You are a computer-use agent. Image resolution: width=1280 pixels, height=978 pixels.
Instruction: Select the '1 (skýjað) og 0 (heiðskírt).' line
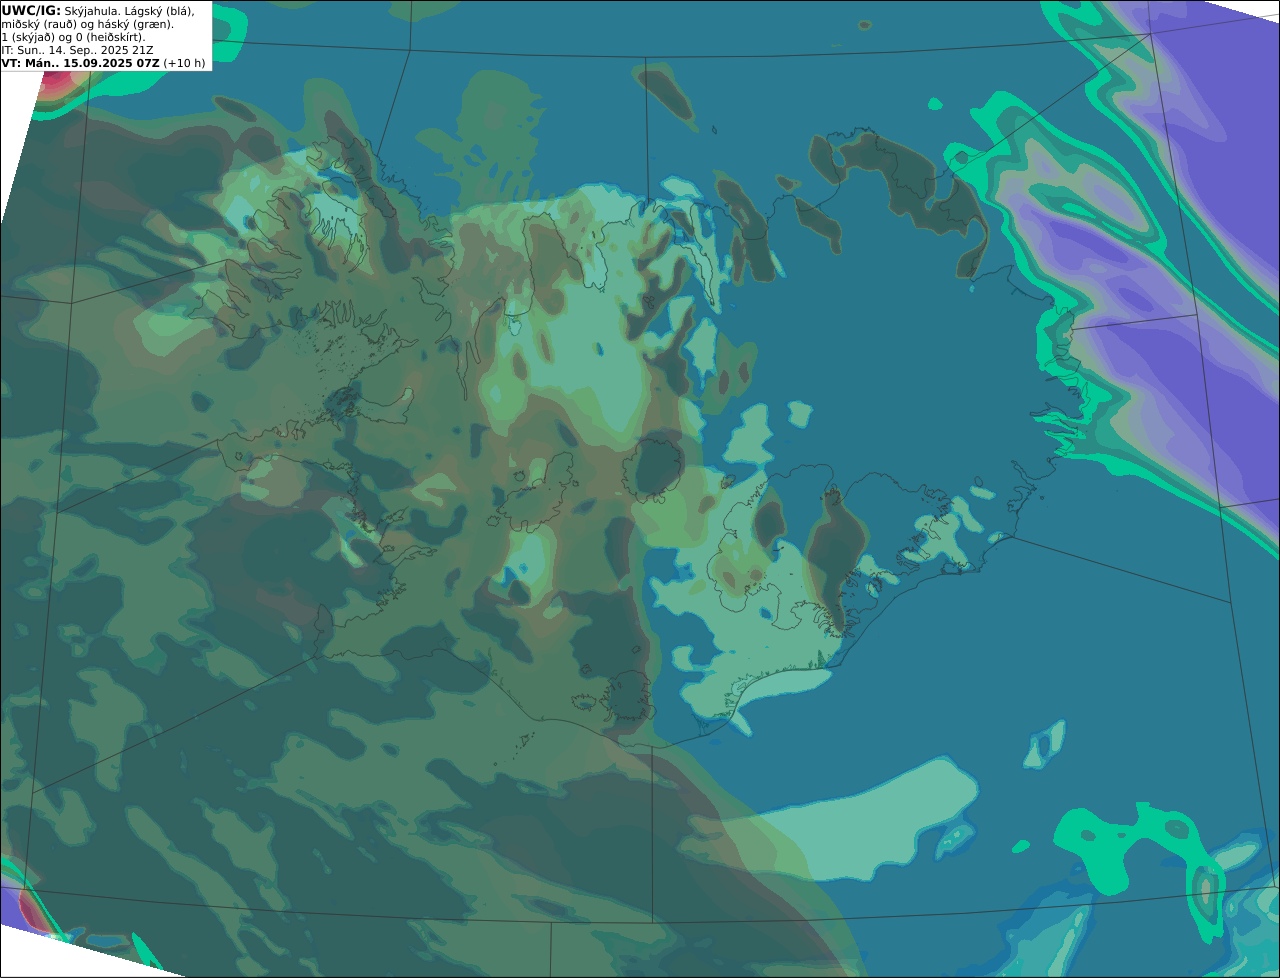click(x=73, y=37)
